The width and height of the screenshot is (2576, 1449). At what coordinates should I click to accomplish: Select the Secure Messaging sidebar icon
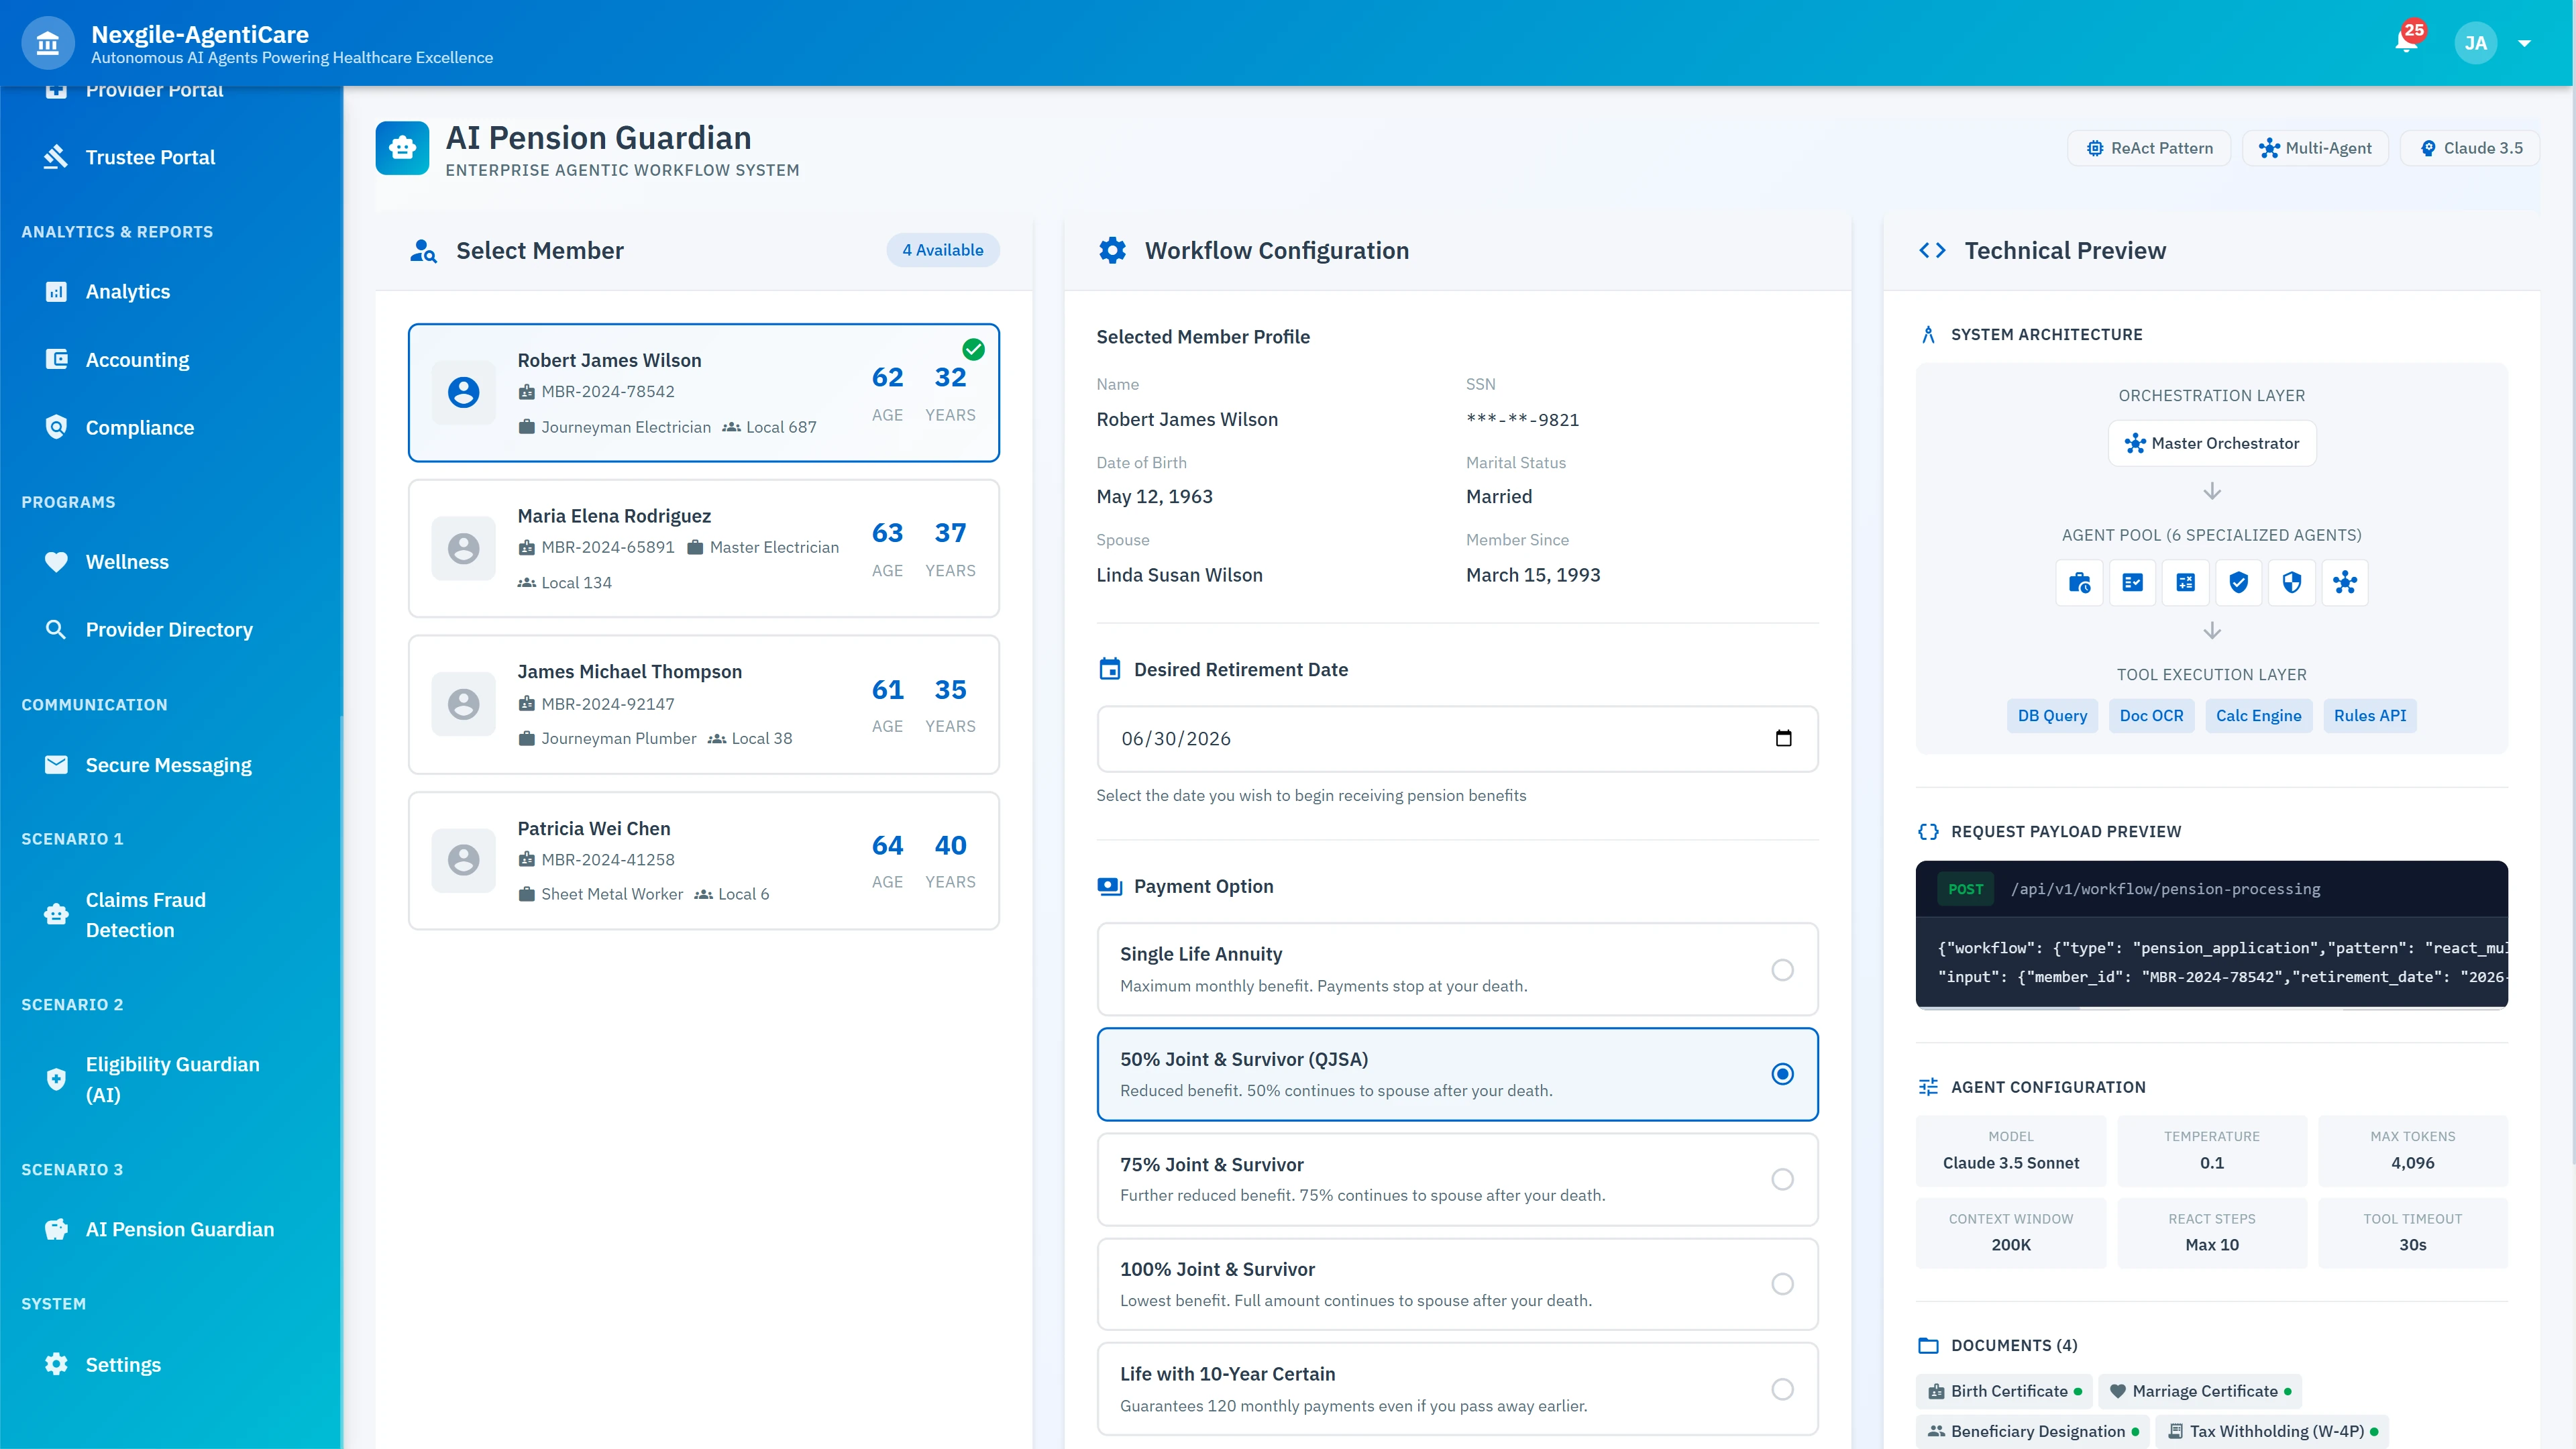coord(56,765)
